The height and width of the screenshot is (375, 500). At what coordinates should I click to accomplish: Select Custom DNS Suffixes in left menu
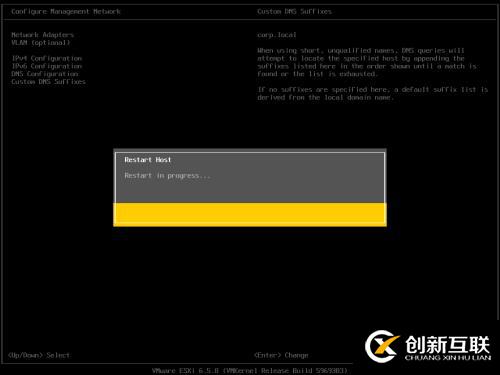pos(48,82)
